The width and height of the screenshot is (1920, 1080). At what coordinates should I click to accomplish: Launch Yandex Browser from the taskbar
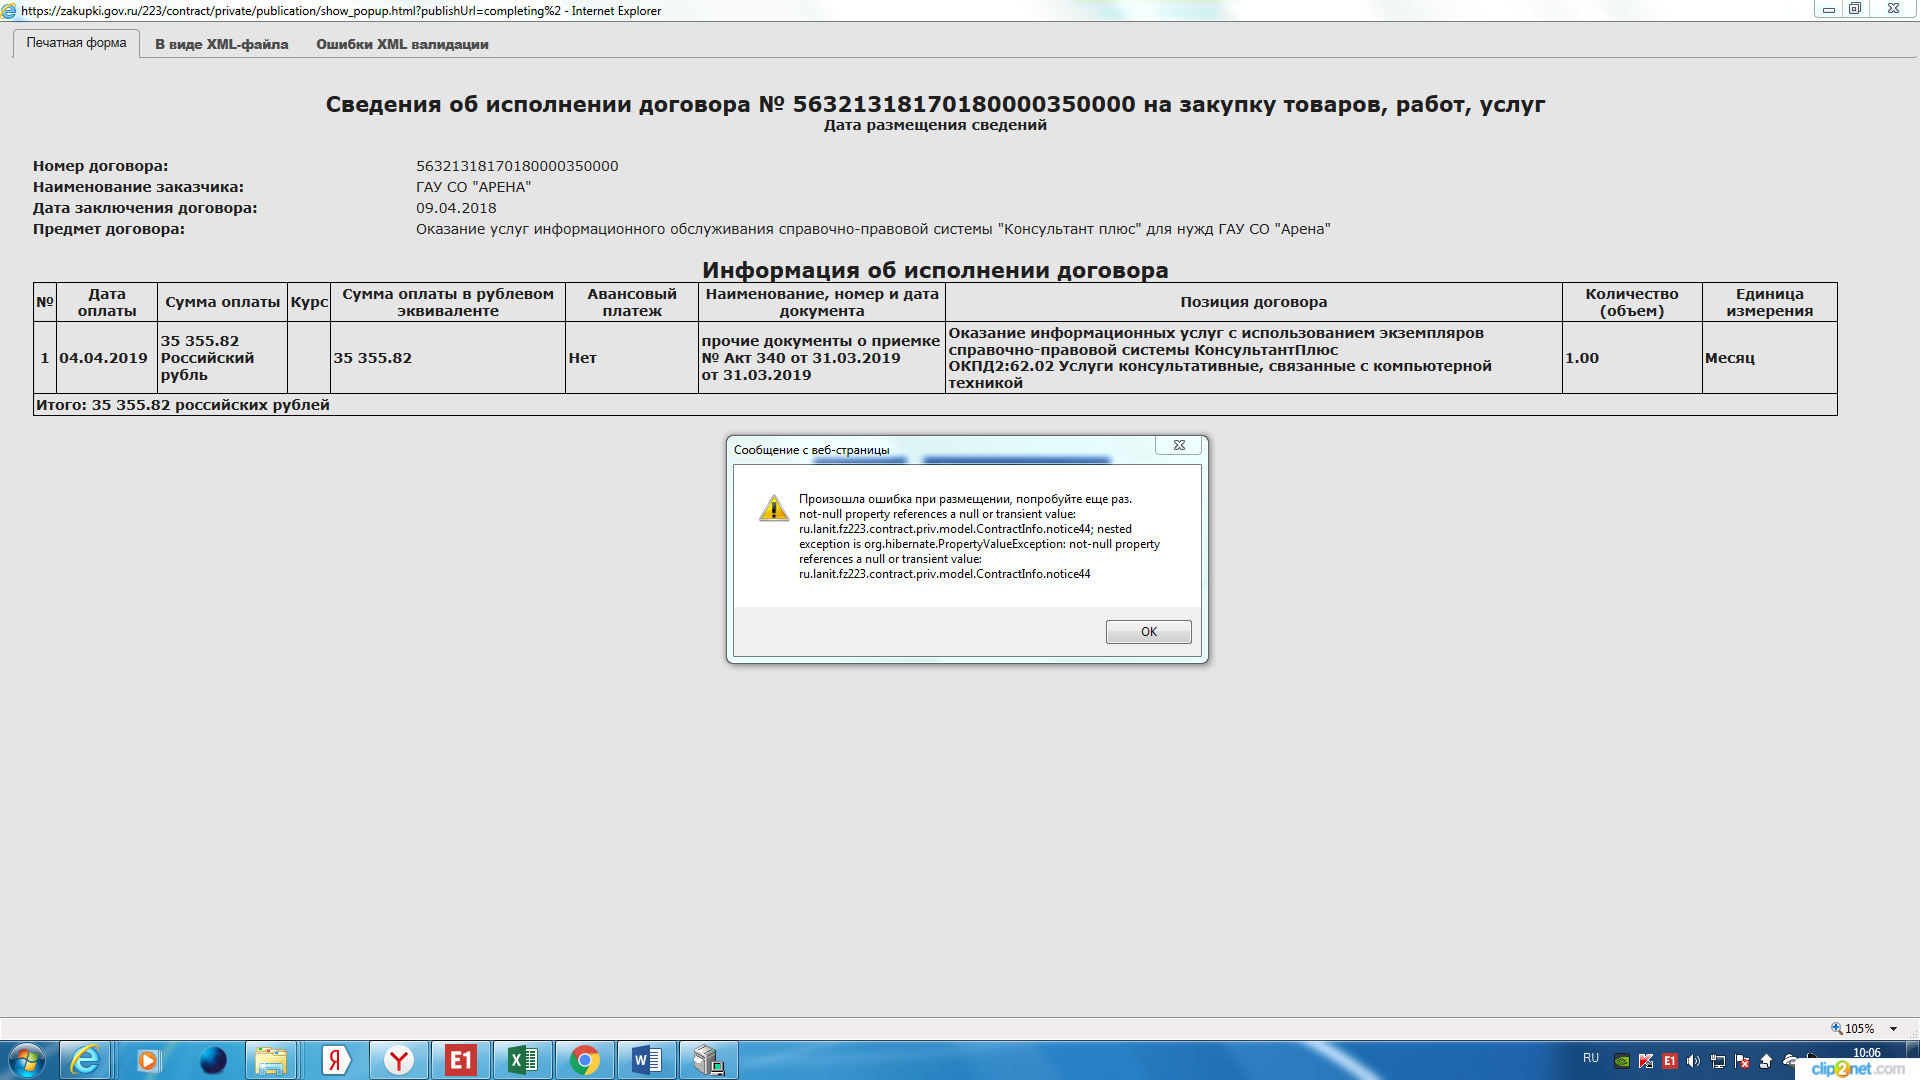click(399, 1060)
